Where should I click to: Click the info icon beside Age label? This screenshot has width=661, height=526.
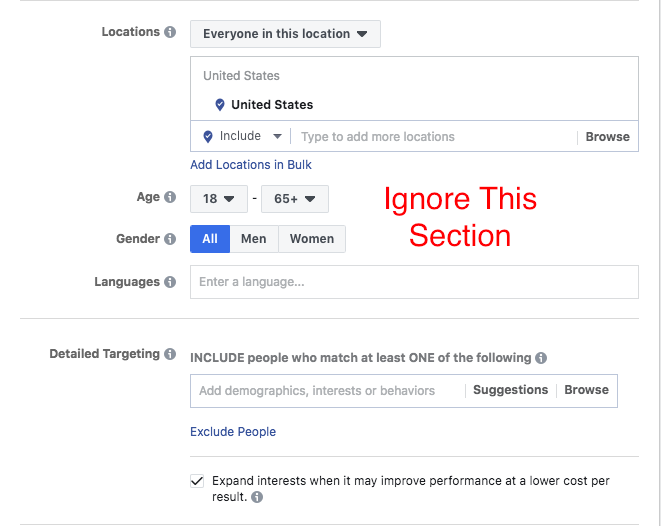[170, 197]
